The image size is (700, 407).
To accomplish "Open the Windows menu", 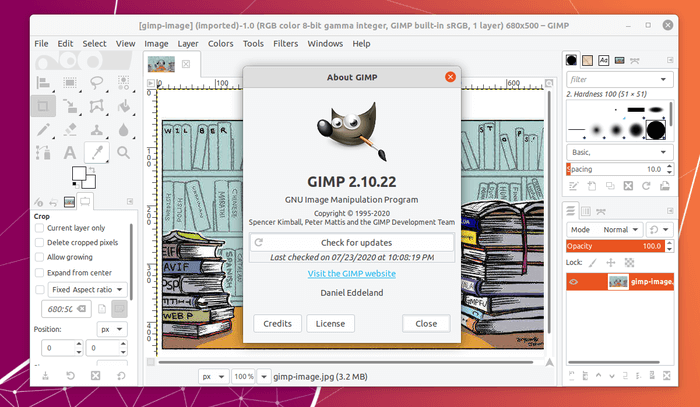I will point(325,44).
